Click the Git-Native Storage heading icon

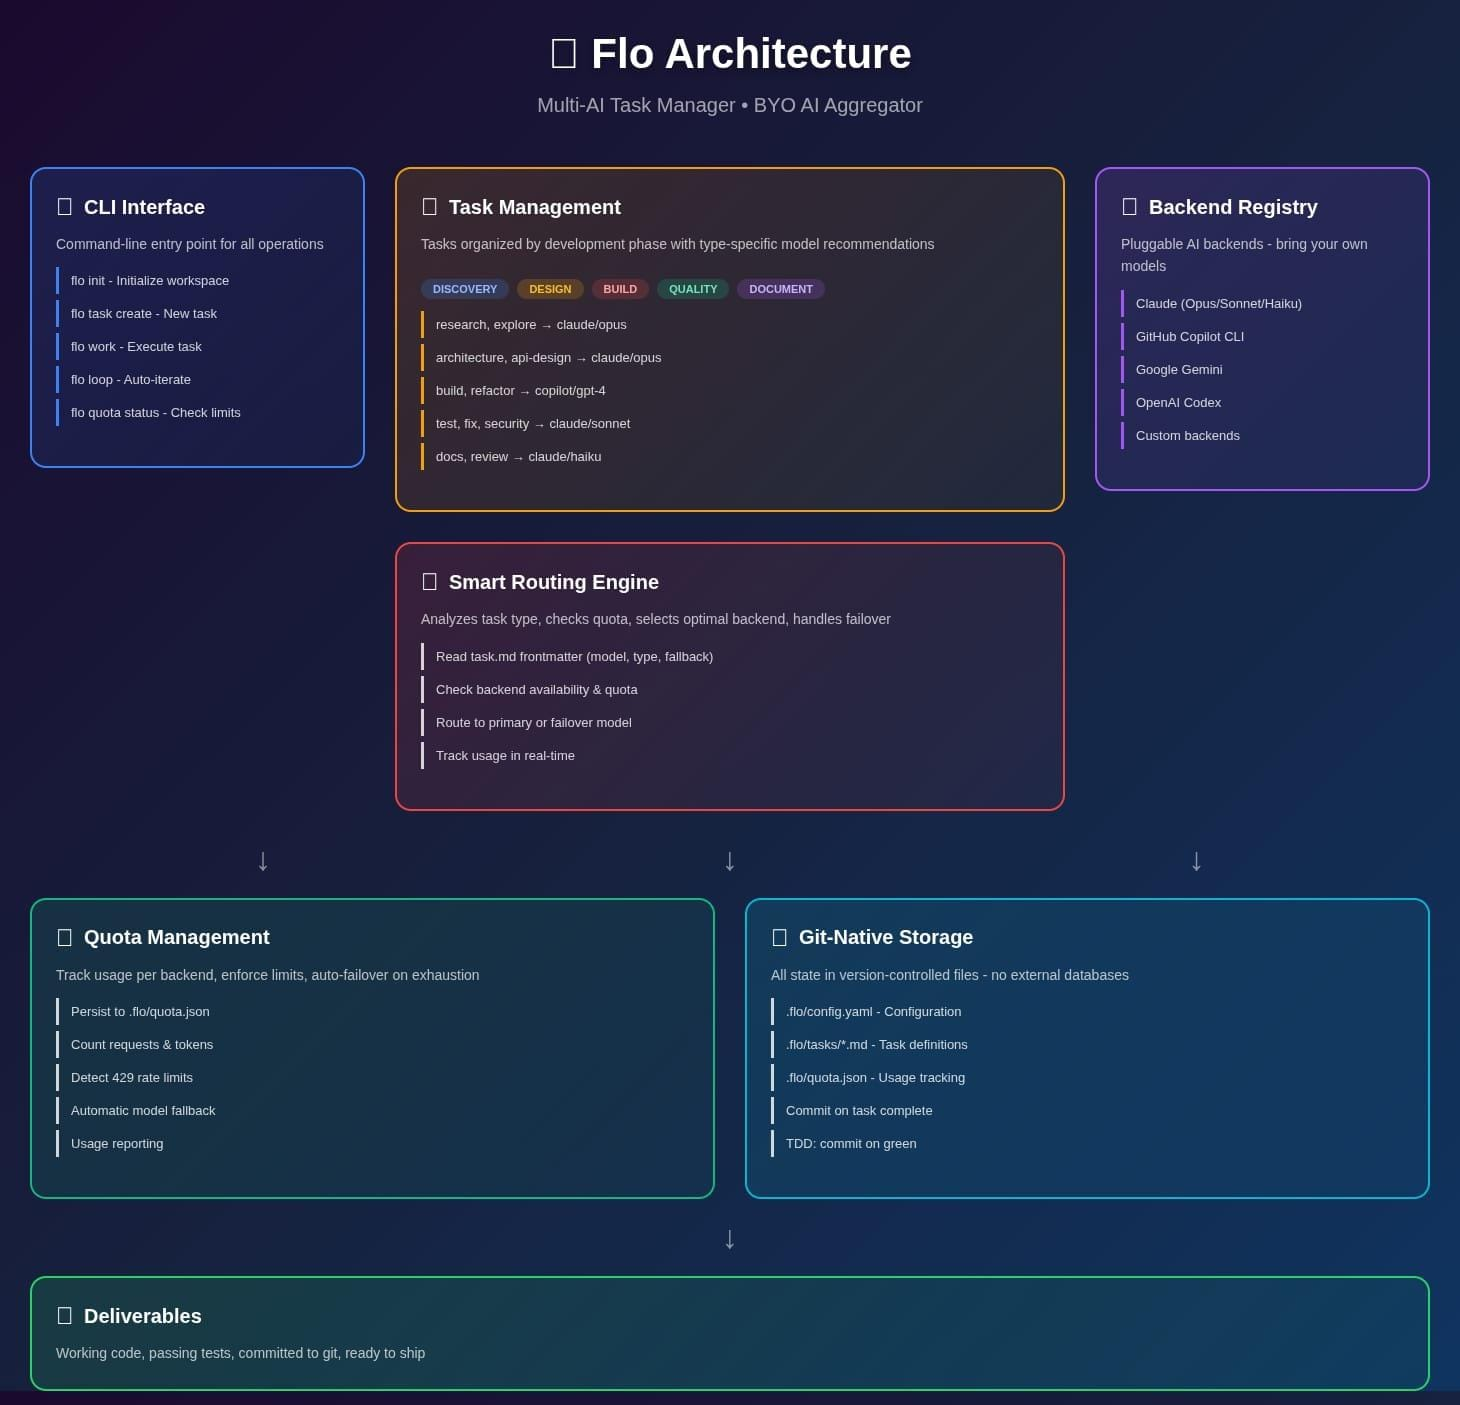tap(780, 937)
